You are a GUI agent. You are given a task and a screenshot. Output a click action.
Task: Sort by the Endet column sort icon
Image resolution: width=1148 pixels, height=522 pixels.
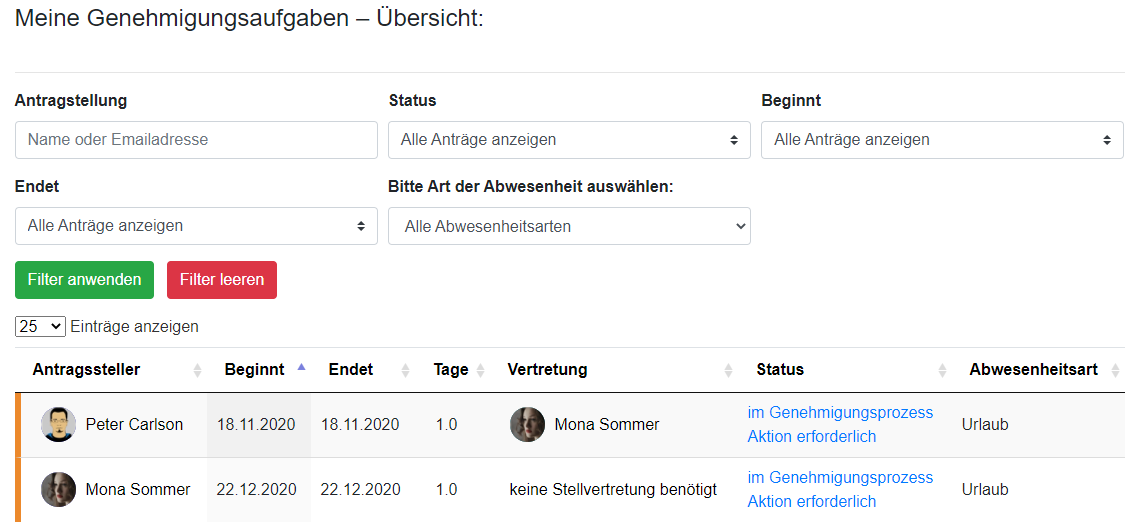tap(406, 370)
